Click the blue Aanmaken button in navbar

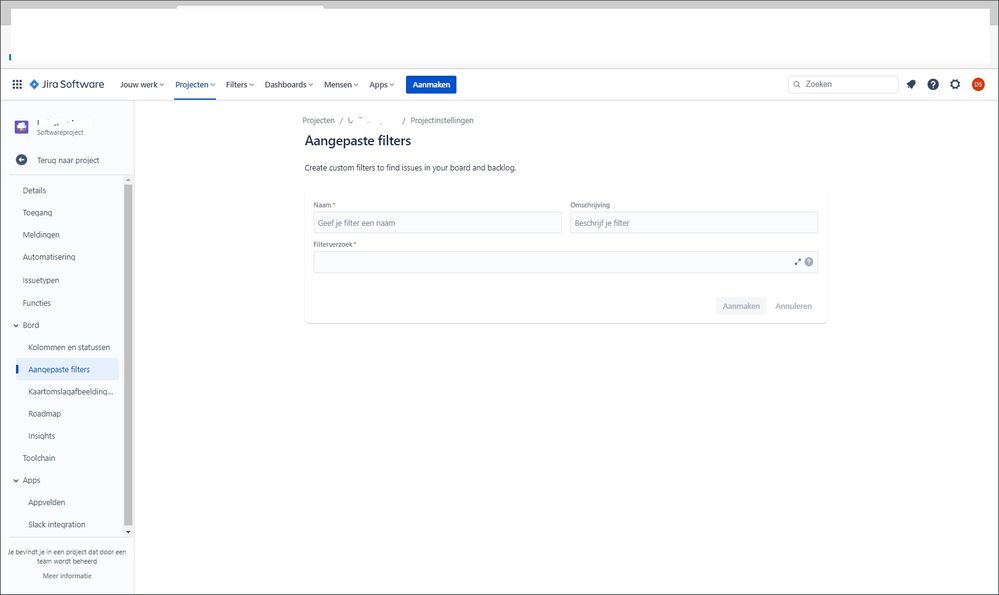click(431, 84)
